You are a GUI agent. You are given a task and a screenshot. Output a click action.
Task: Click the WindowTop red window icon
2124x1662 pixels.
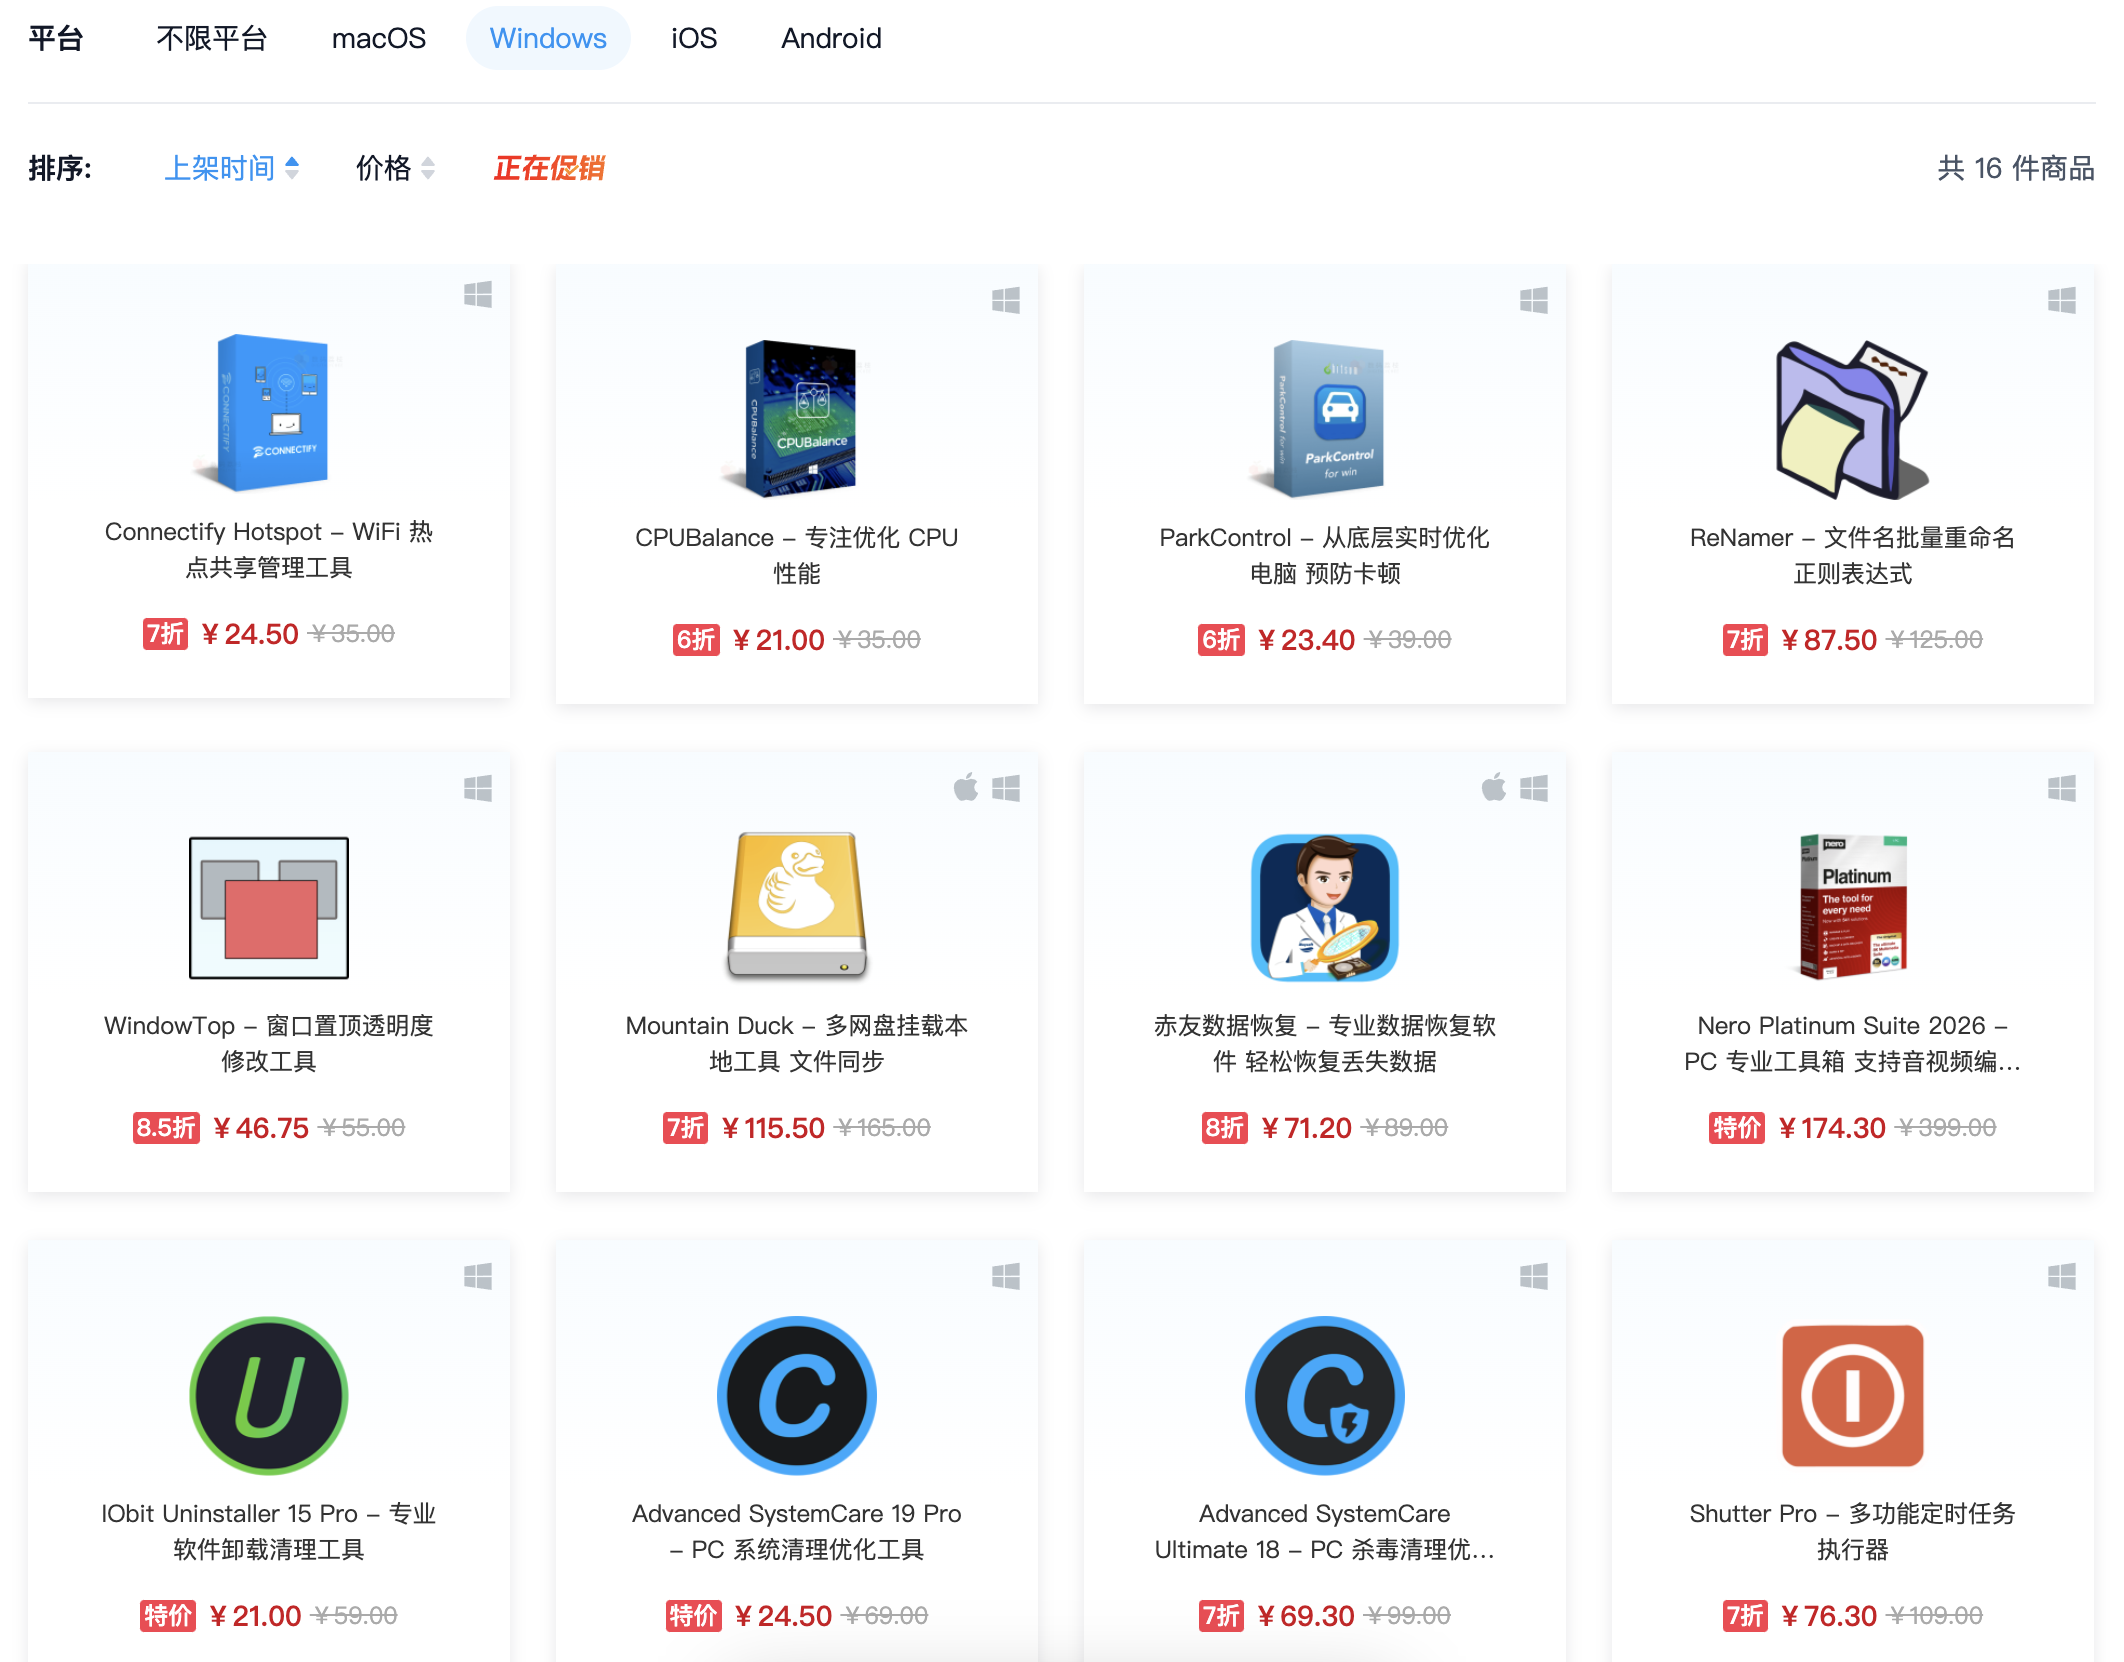(269, 907)
